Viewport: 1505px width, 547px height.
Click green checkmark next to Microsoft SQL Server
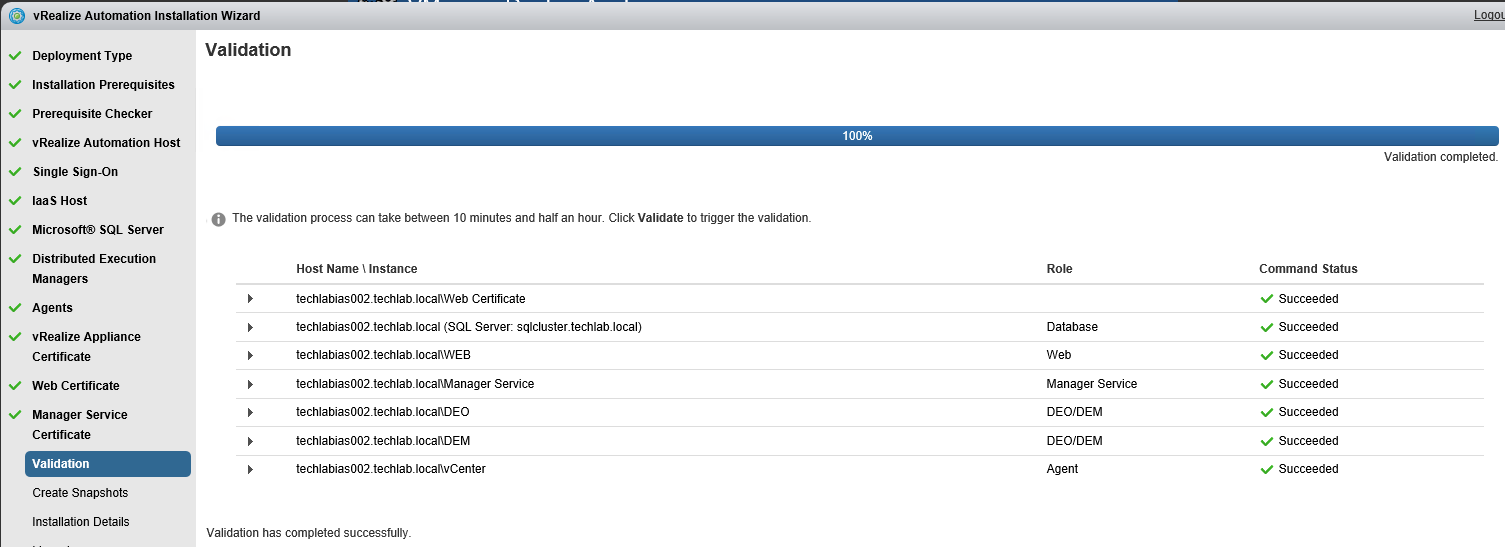(15, 230)
